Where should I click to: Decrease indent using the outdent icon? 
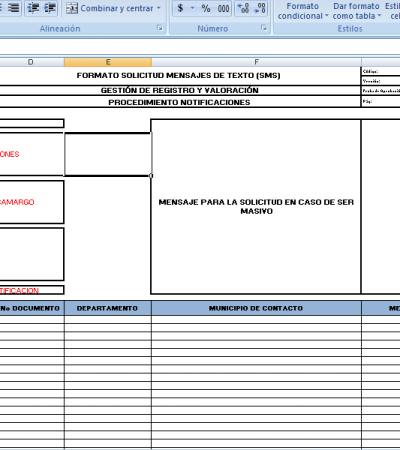(33, 7)
